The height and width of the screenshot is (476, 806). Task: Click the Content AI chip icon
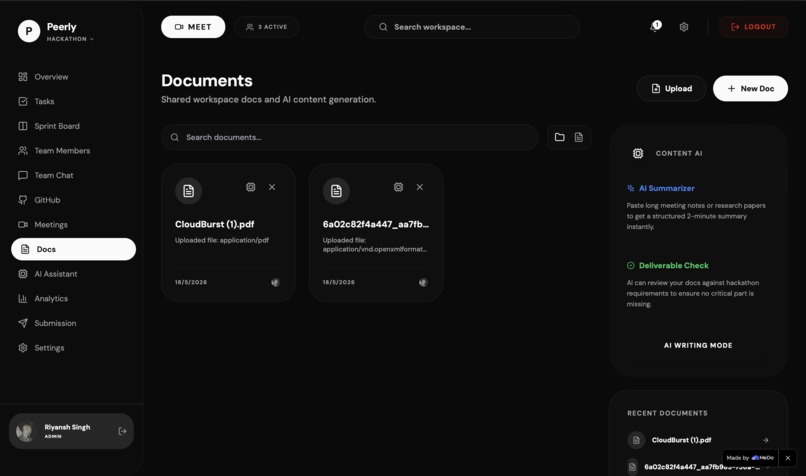click(638, 153)
